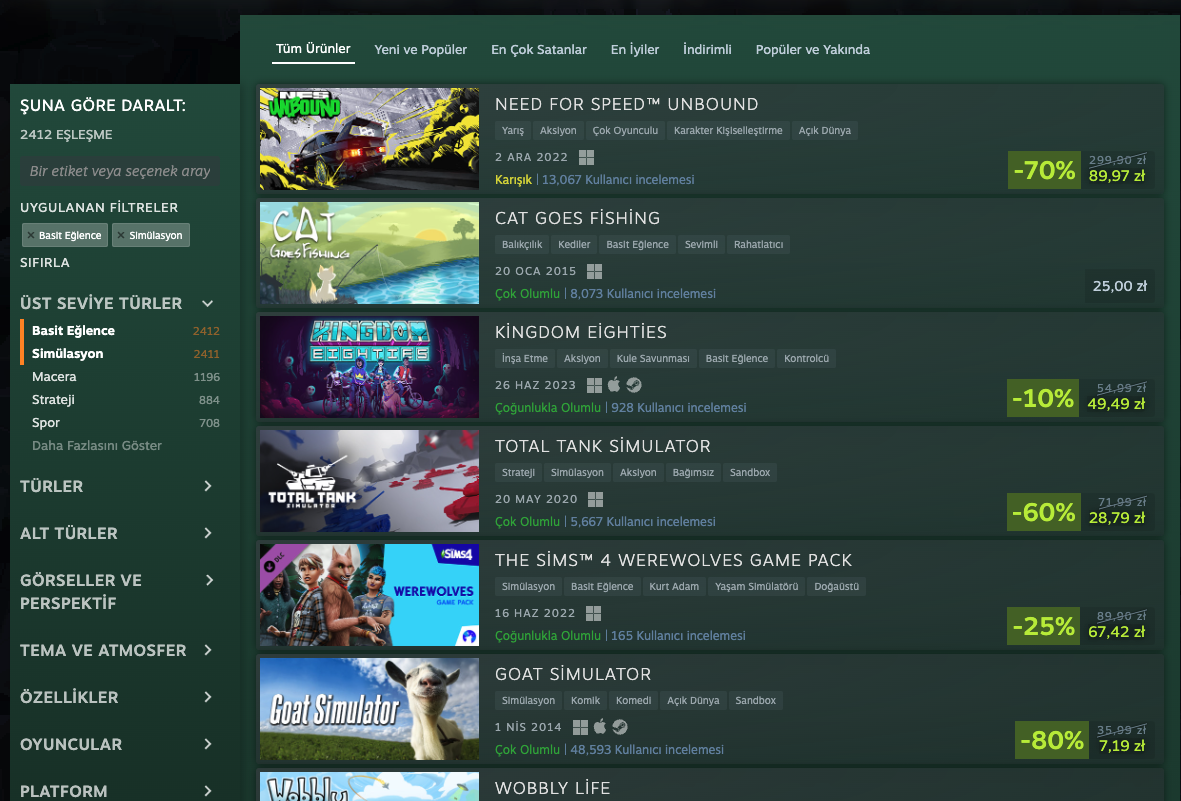
Task: Click the Kediler tag
Action: pos(574,244)
